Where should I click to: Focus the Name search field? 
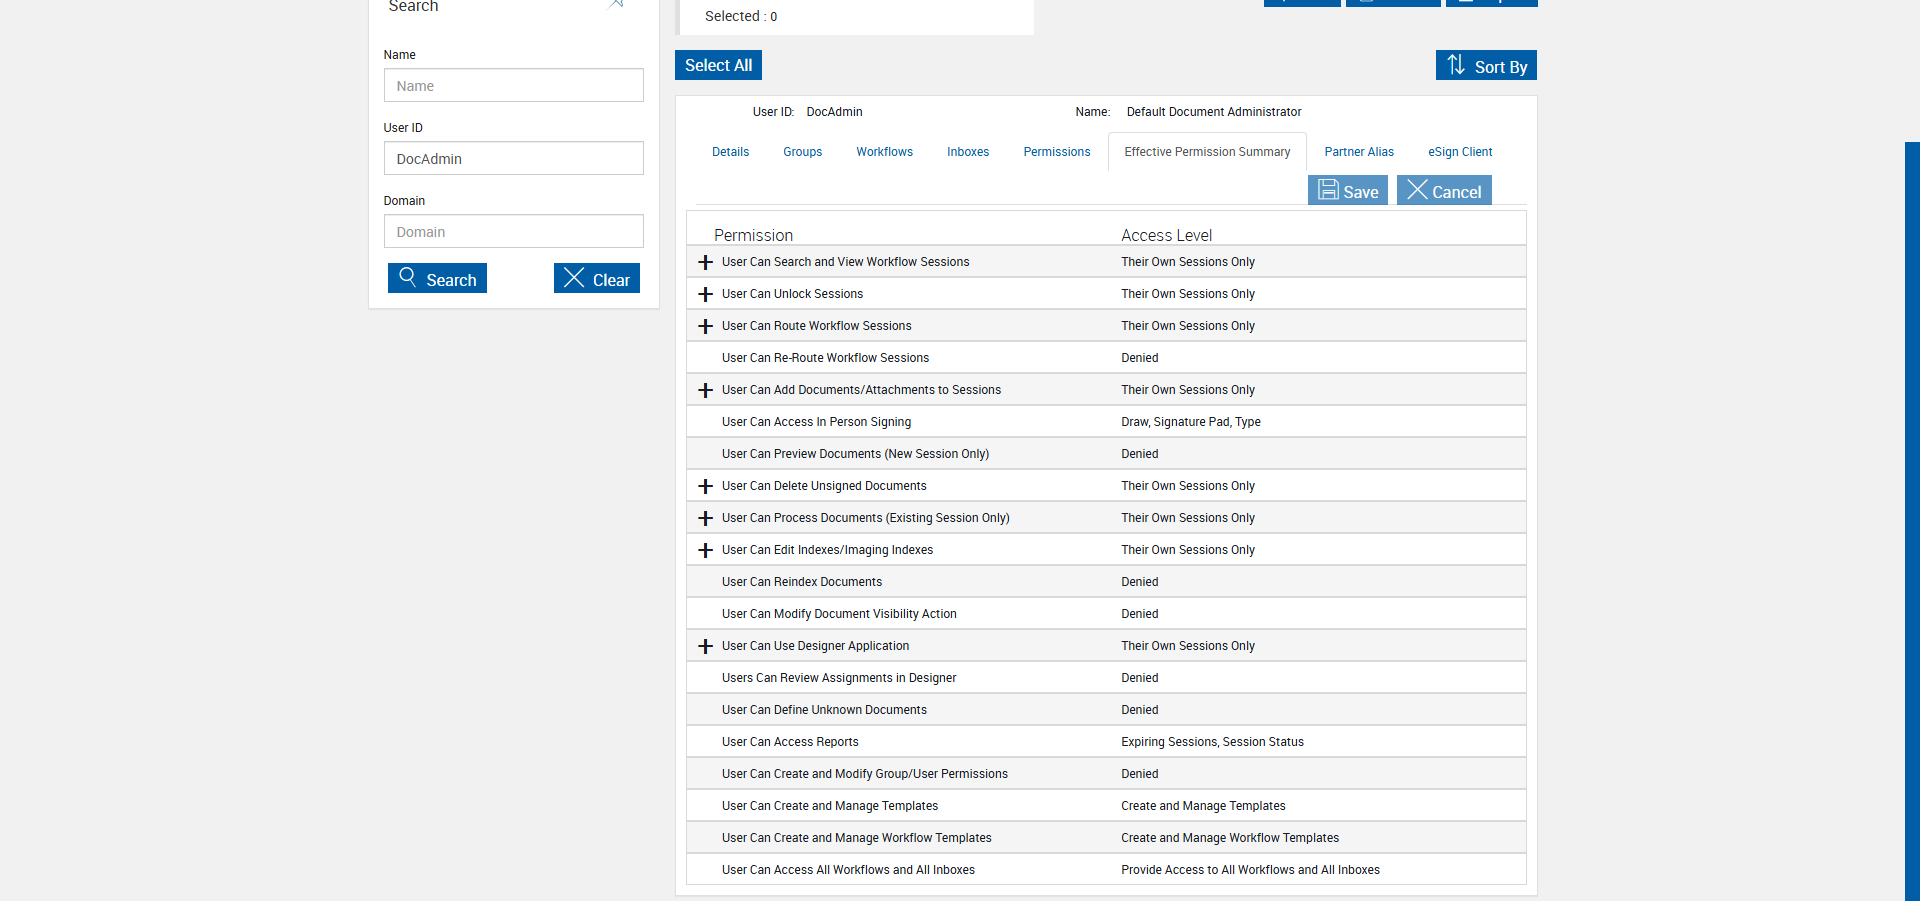point(514,85)
